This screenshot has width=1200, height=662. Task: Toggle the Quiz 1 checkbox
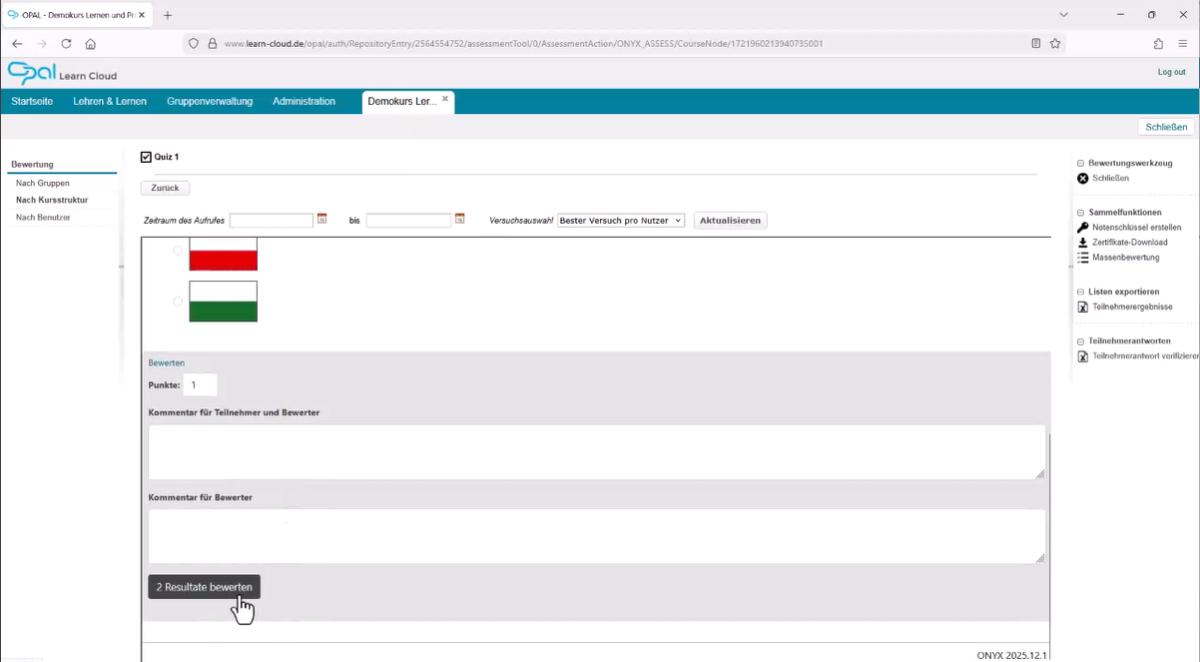[x=146, y=157]
